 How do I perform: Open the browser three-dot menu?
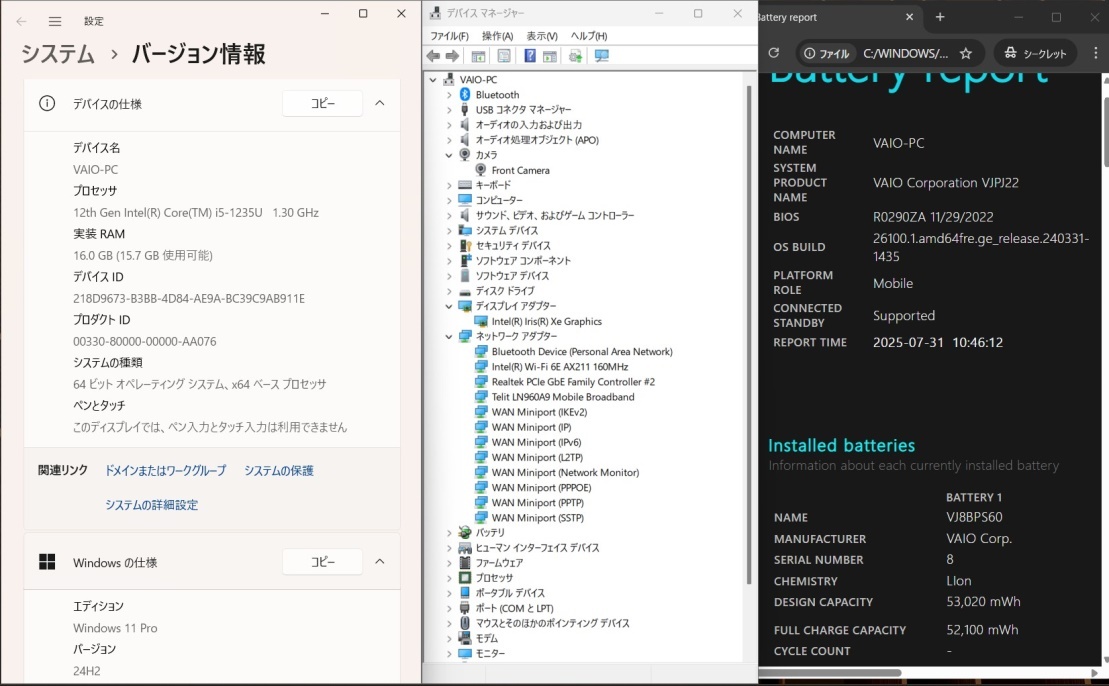1096,53
